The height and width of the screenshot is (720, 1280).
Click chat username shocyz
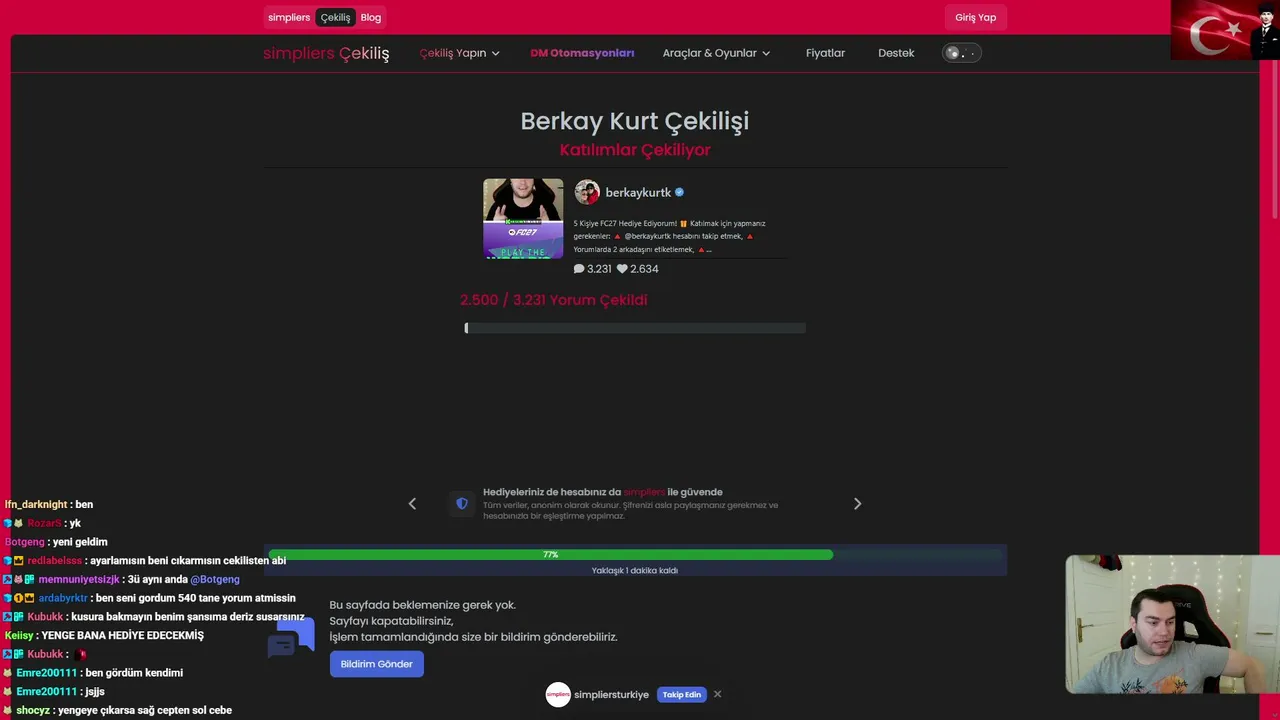click(33, 711)
